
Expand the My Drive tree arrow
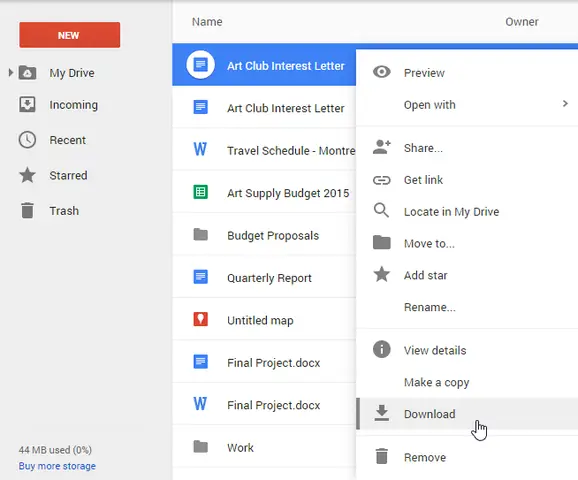pos(11,73)
